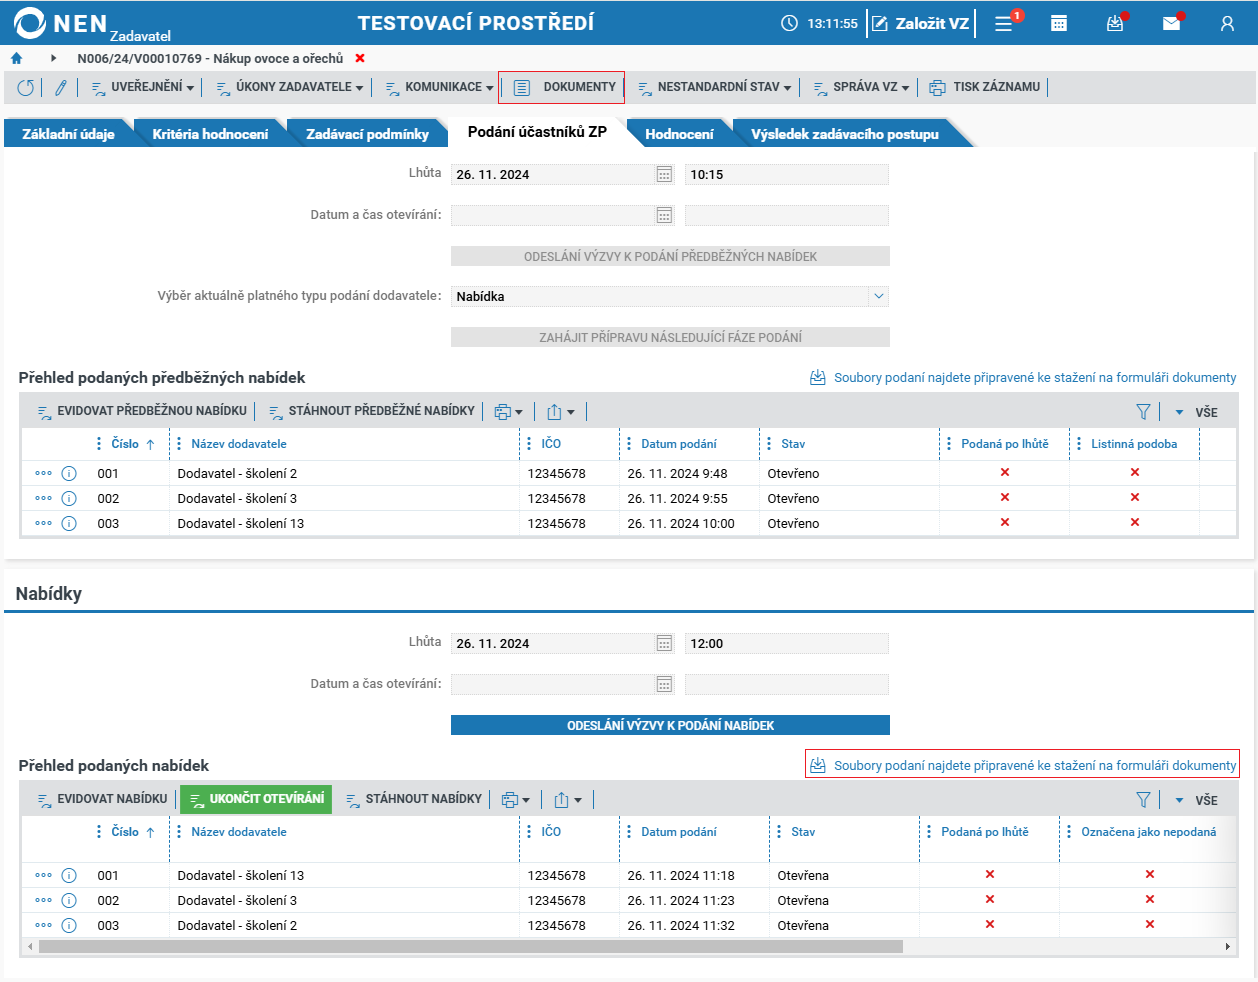
Task: Refresh the record with the reload icon
Action: pos(26,88)
